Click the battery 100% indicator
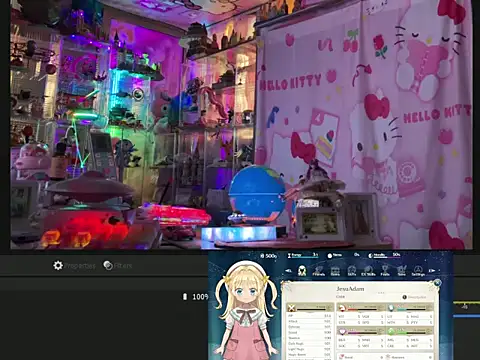Viewport: 480px width, 360px height. [x=196, y=297]
